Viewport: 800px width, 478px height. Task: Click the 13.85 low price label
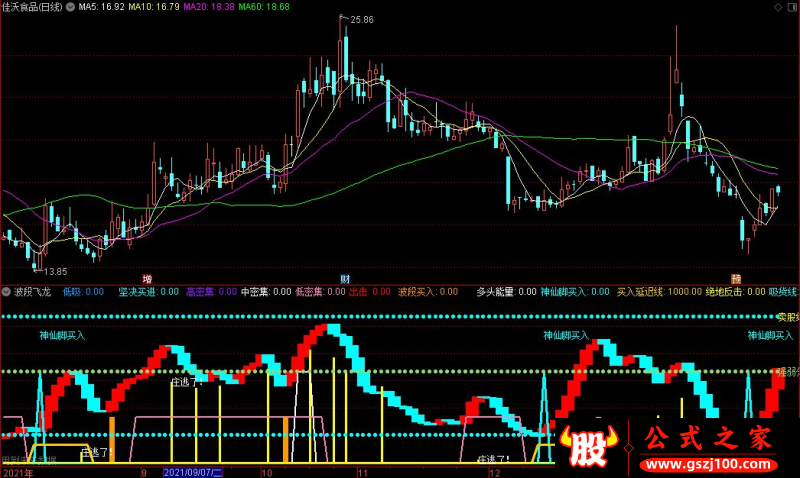pyautogui.click(x=56, y=272)
